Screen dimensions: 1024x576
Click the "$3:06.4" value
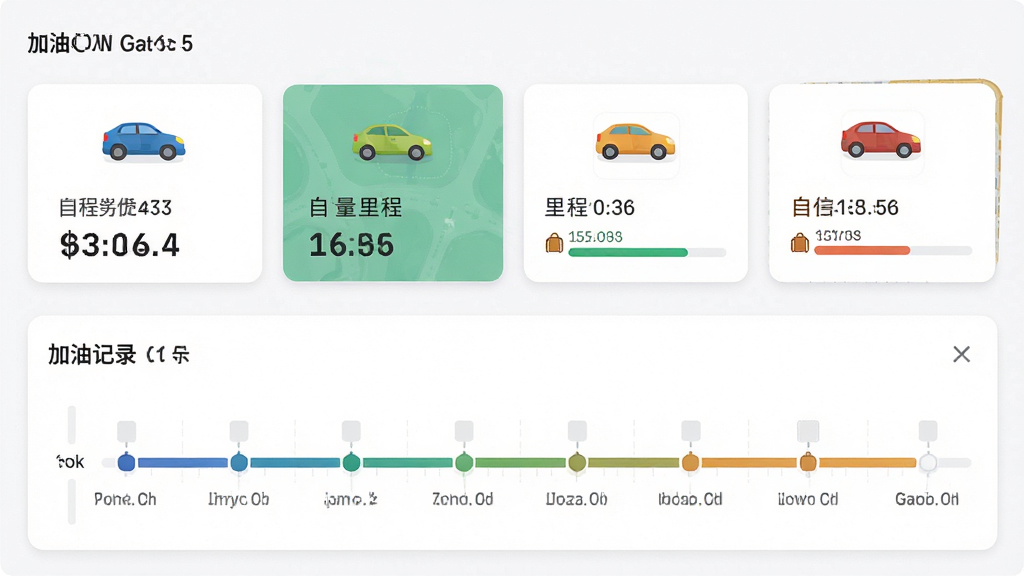[120, 246]
